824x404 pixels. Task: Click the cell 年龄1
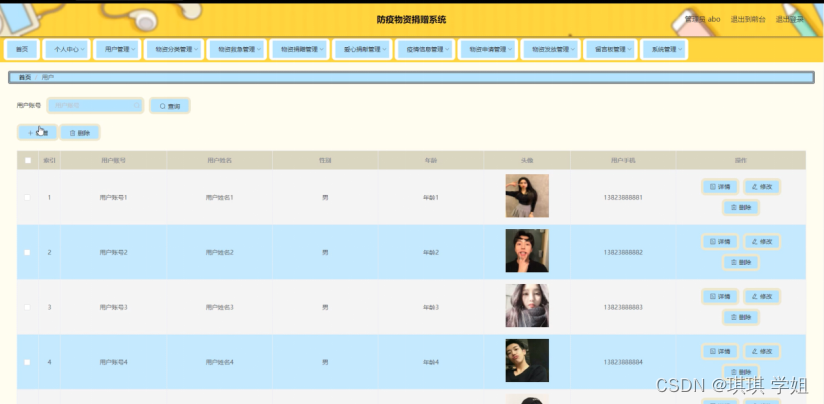[x=430, y=198]
